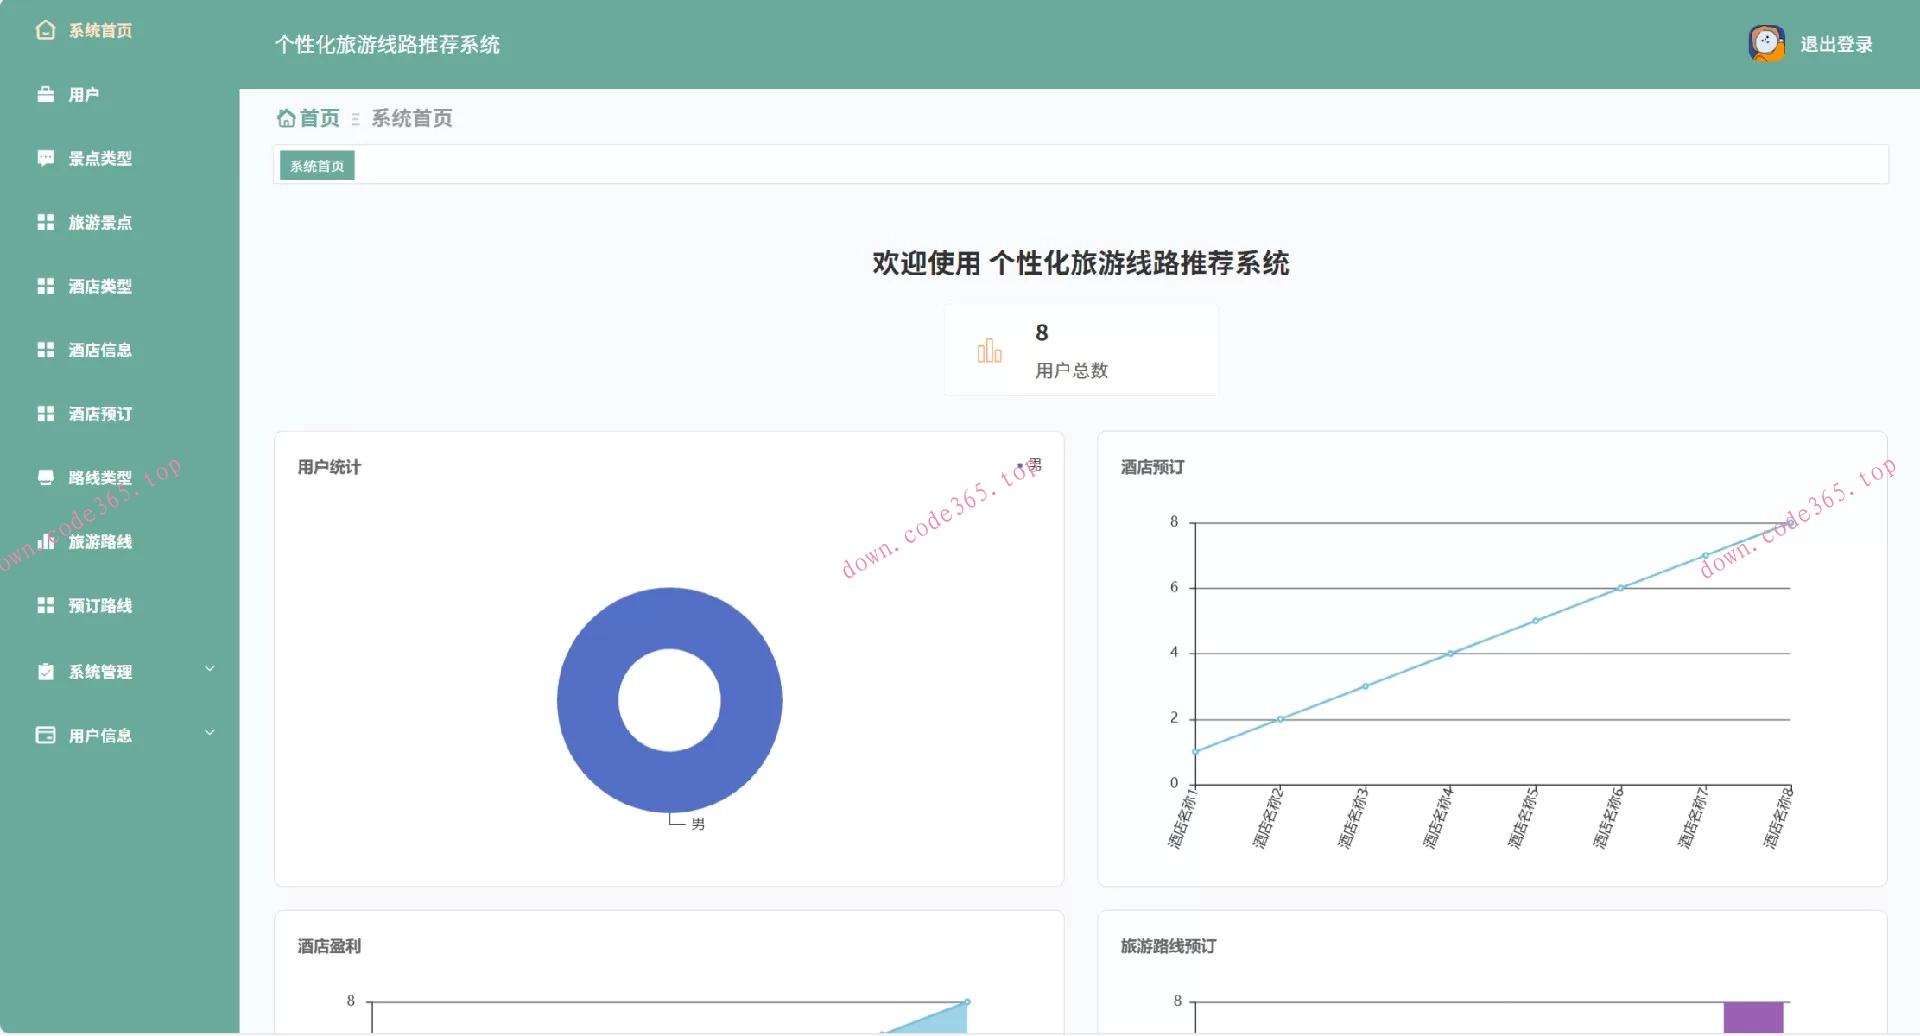Open 景点类型 from the sidebar
Image resolution: width=1920 pixels, height=1036 pixels.
101,158
